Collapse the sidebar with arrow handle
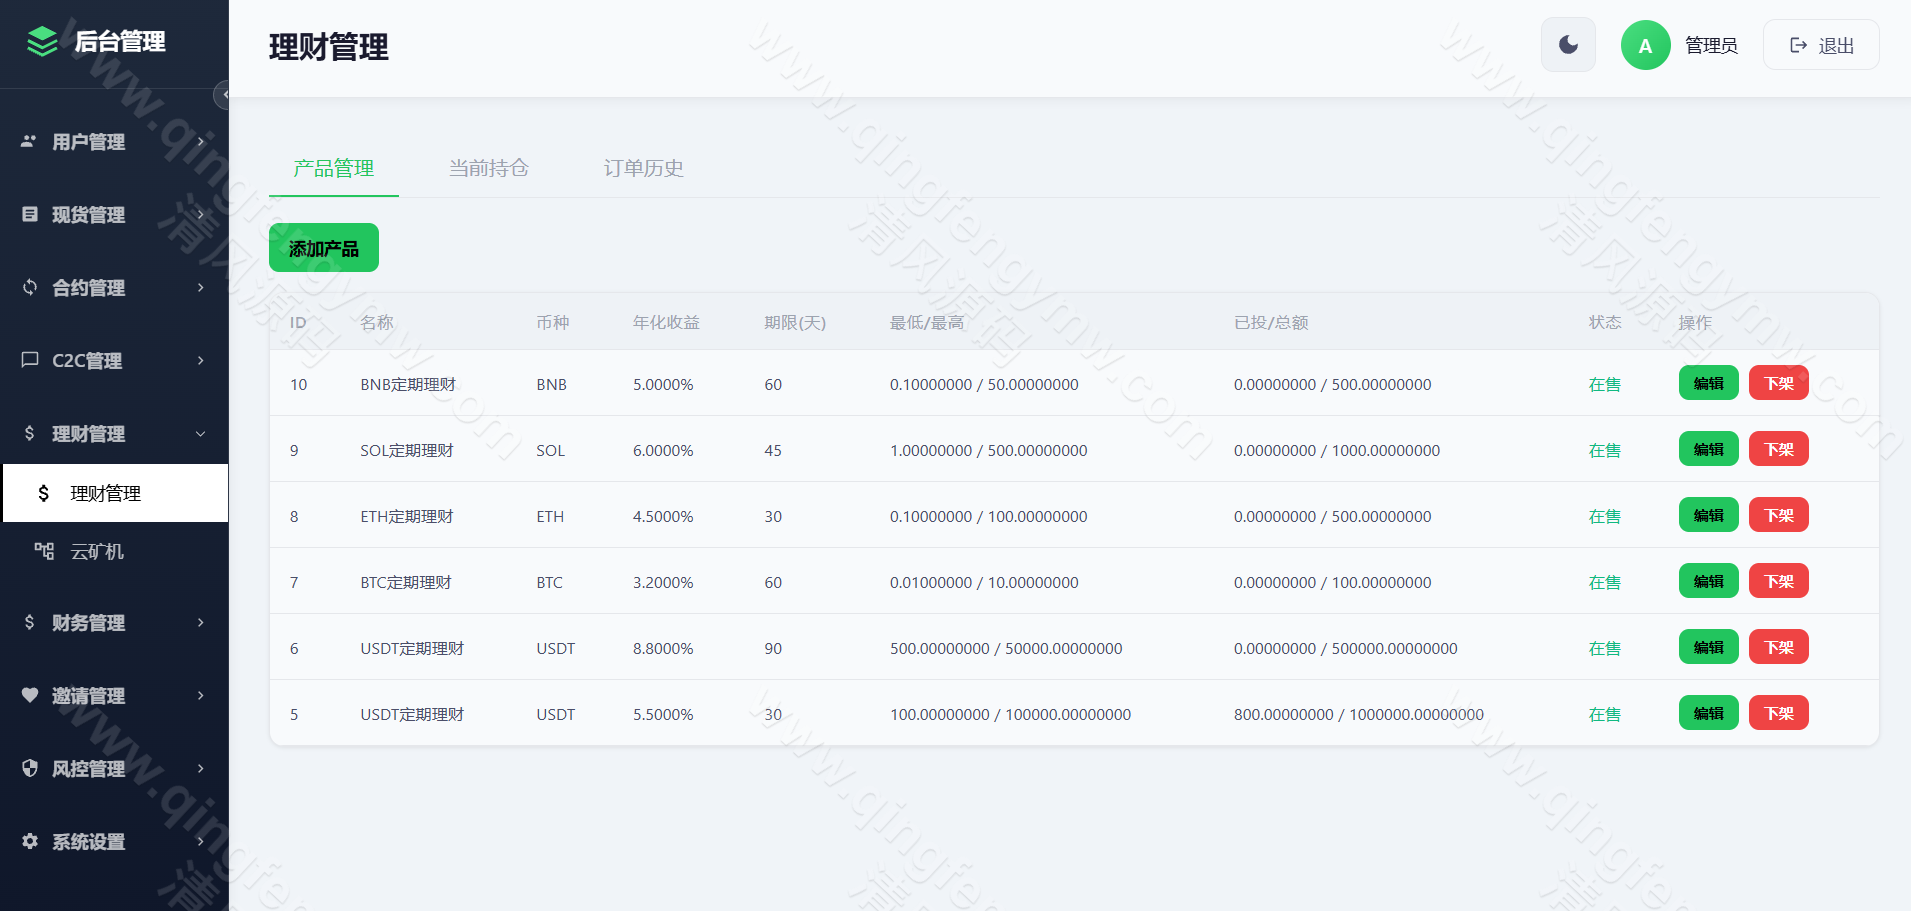The image size is (1911, 911). click(222, 95)
